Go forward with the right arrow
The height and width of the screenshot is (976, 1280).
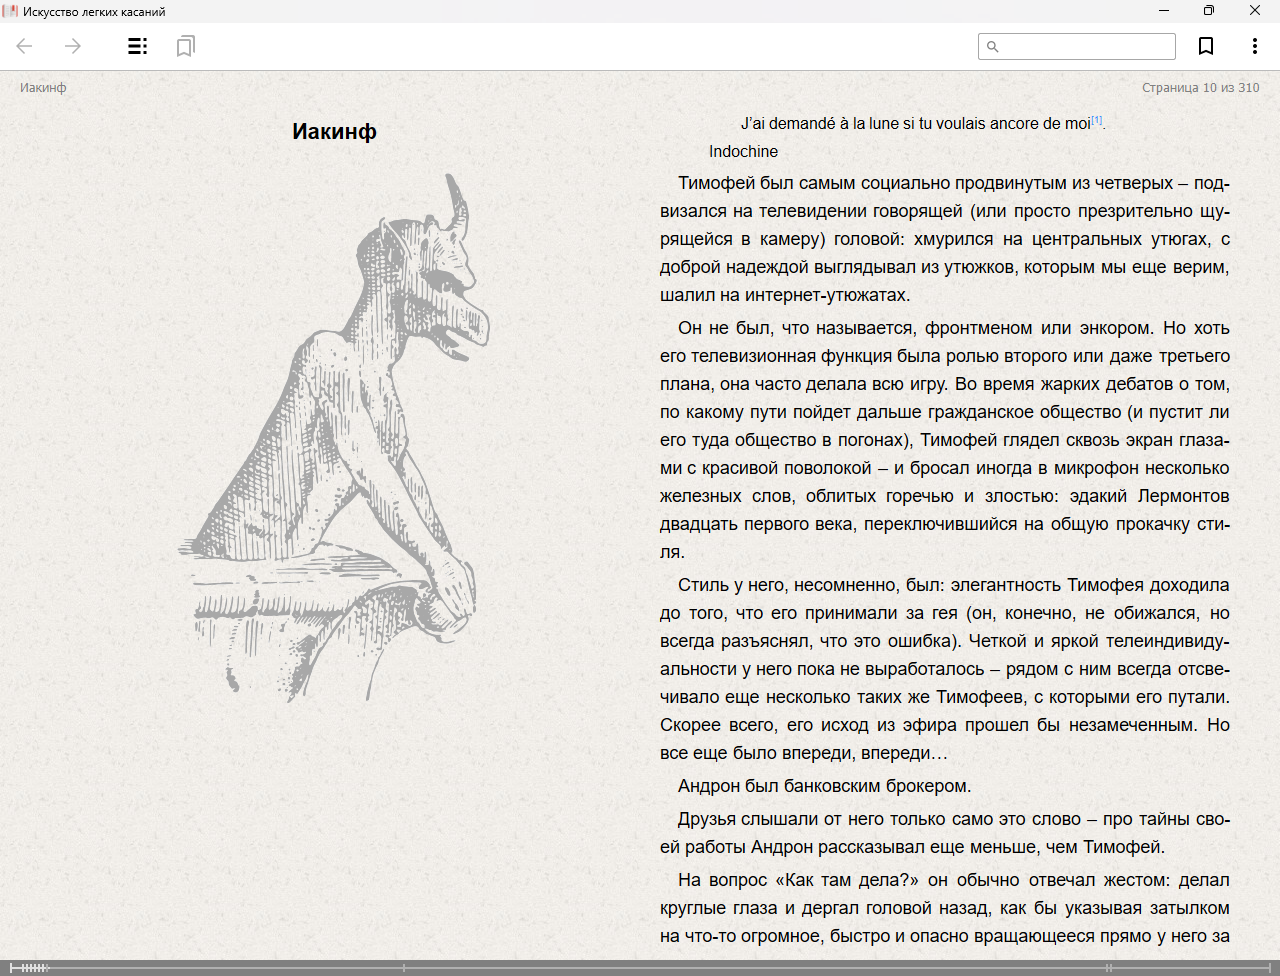click(73, 46)
